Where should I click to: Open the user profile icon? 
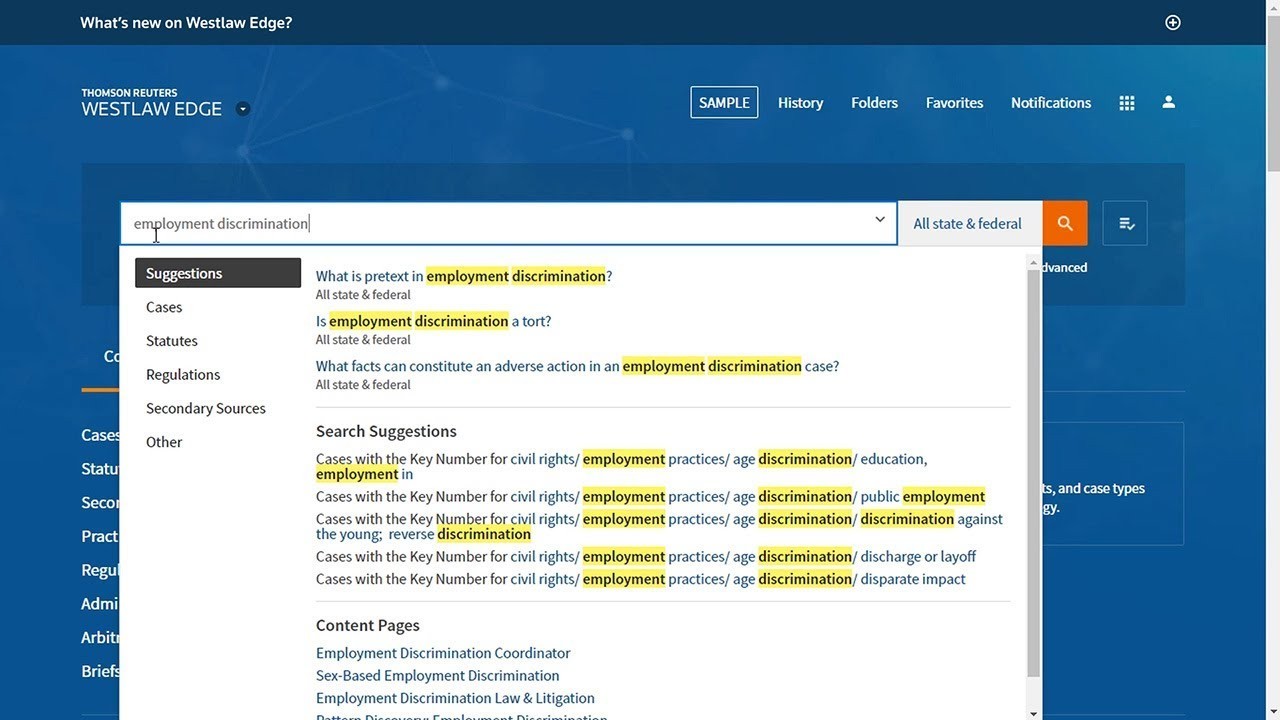tap(1168, 103)
